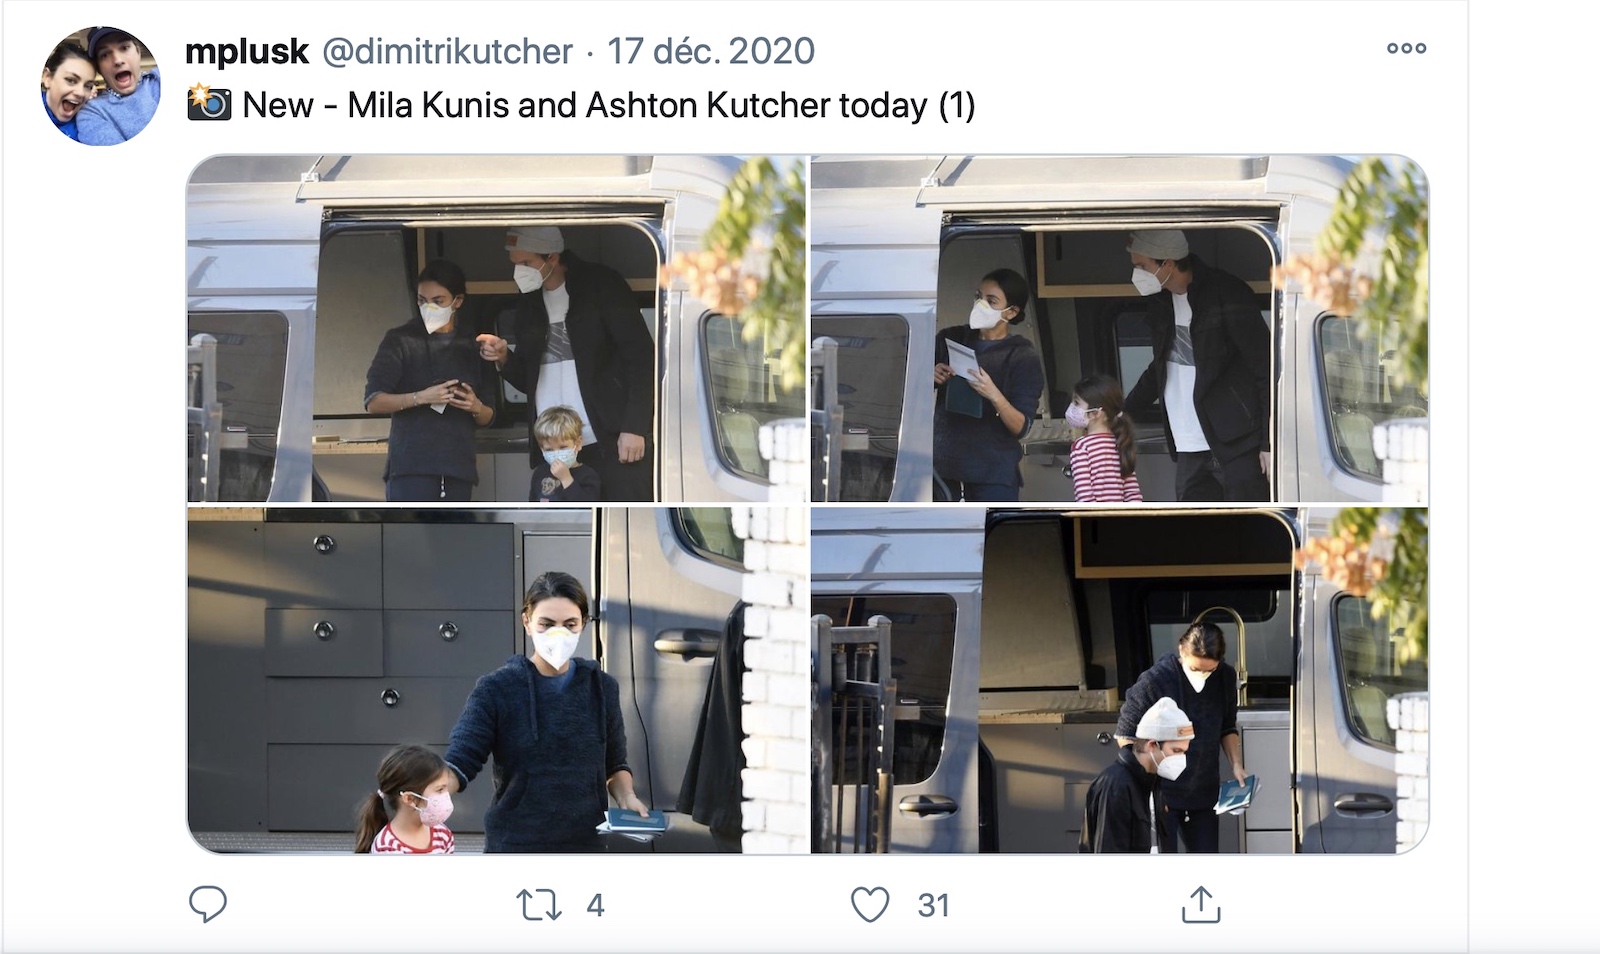Open photo of woman looking at phone with blond child
1600x954 pixels.
coord(496,329)
